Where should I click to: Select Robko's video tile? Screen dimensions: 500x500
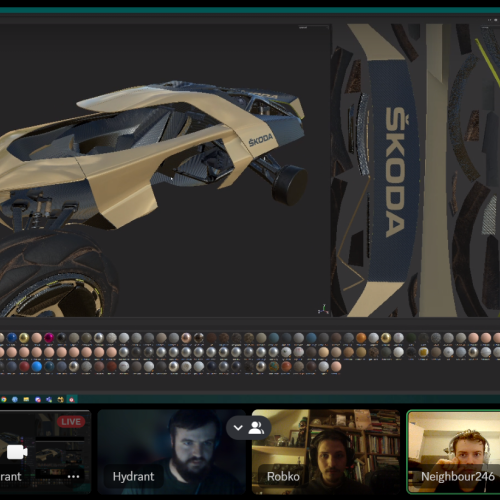(326, 452)
